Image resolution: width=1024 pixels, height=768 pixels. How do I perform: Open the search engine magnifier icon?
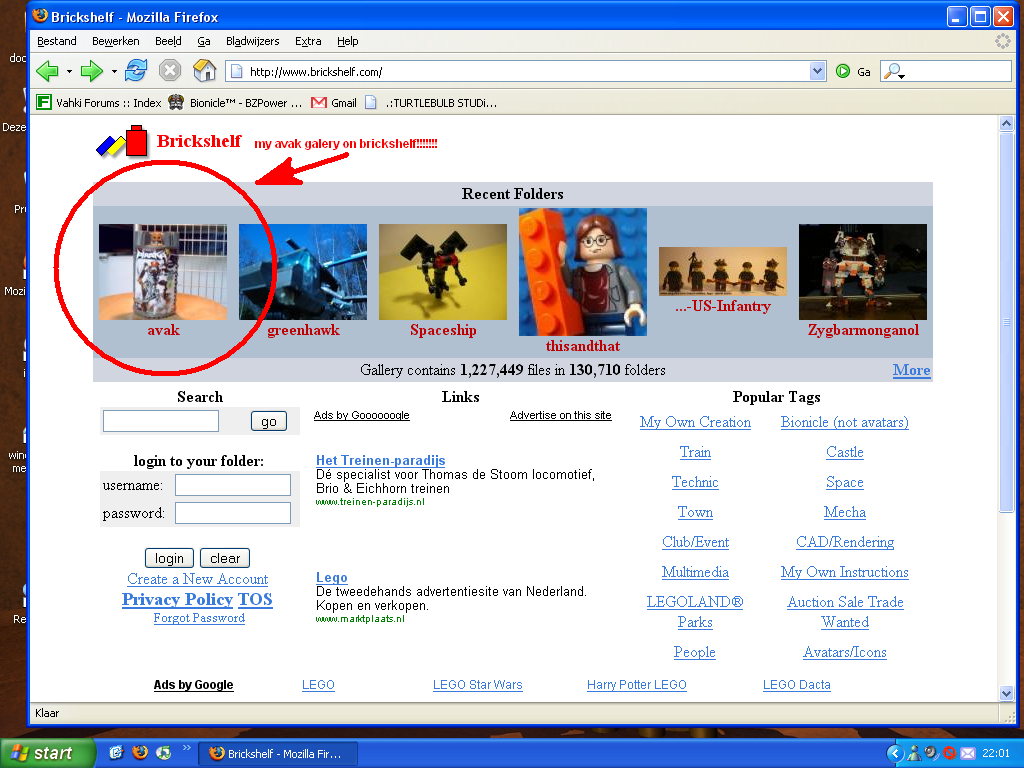point(893,71)
